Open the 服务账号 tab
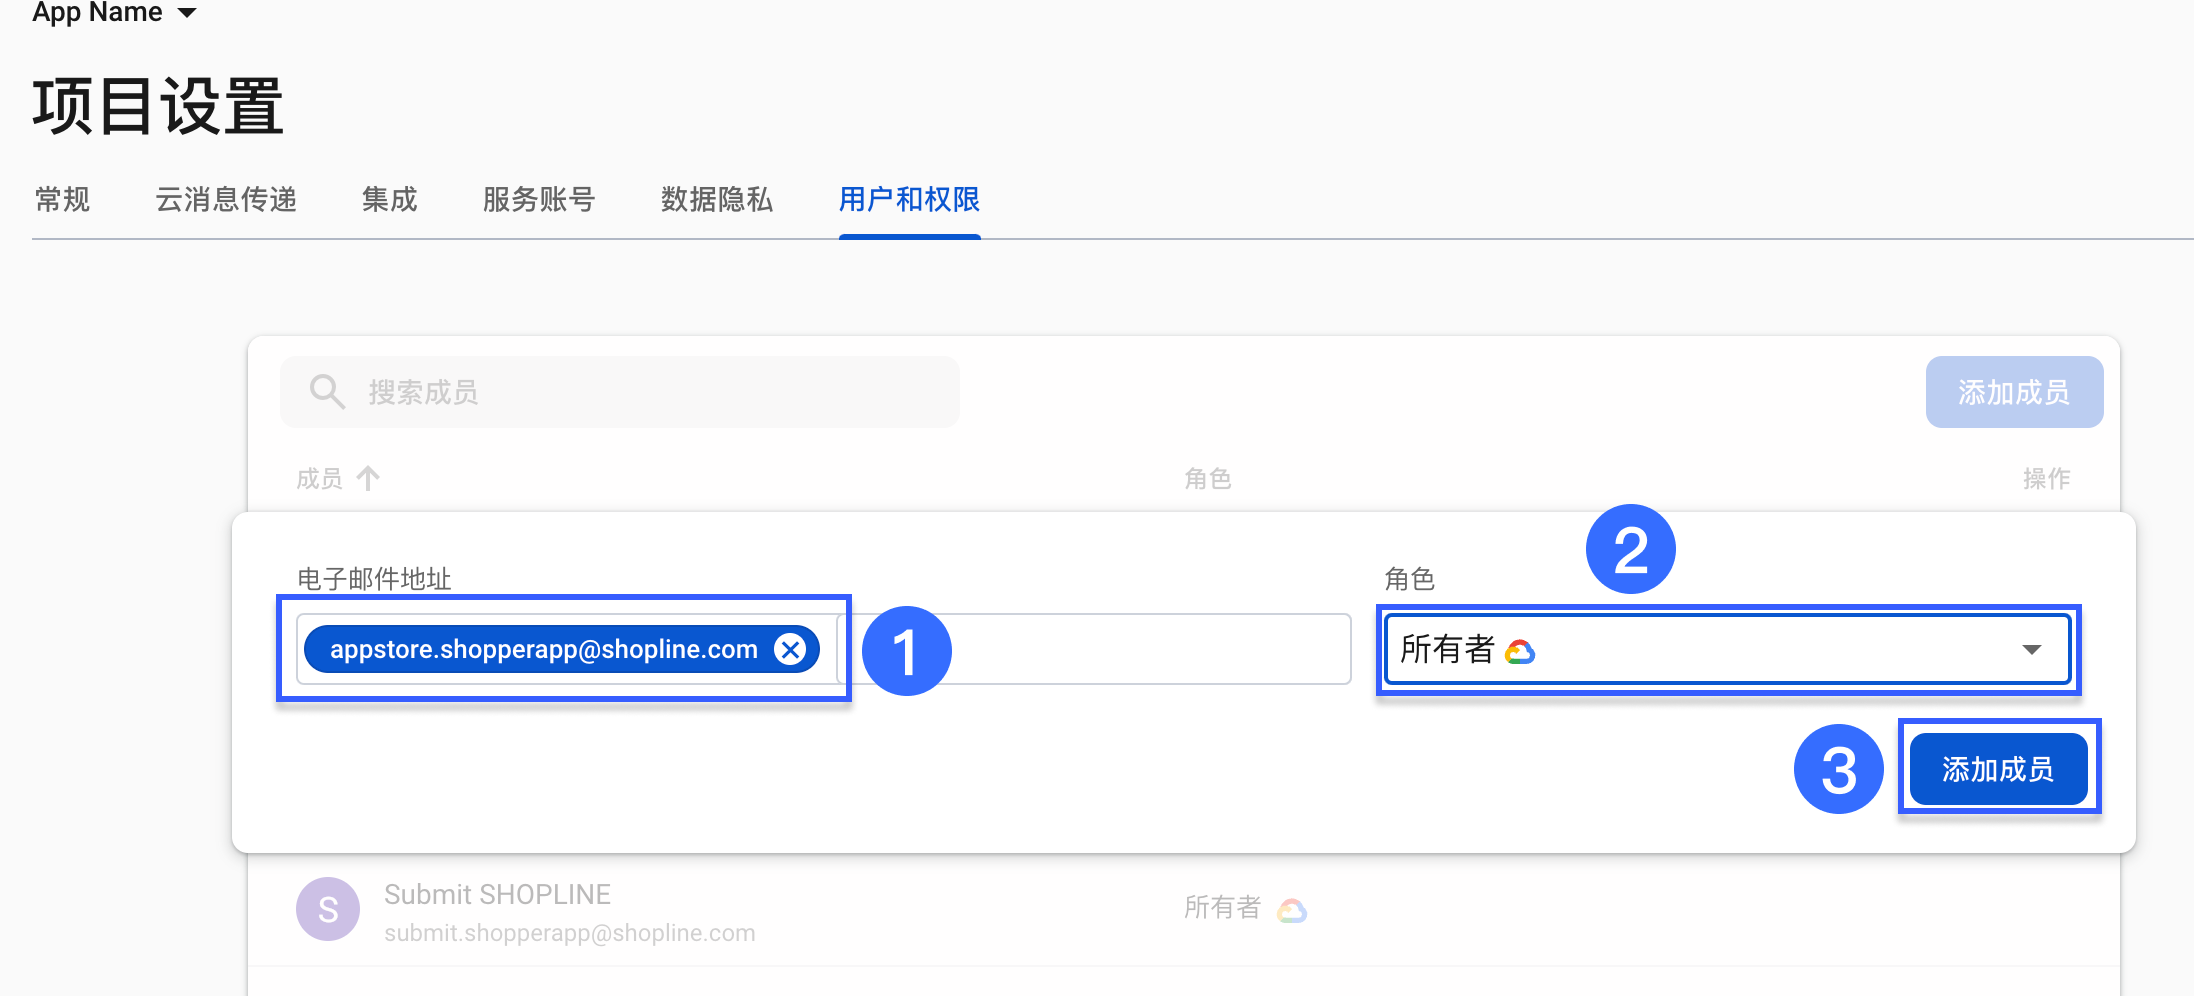The width and height of the screenshot is (2194, 996). [x=538, y=200]
